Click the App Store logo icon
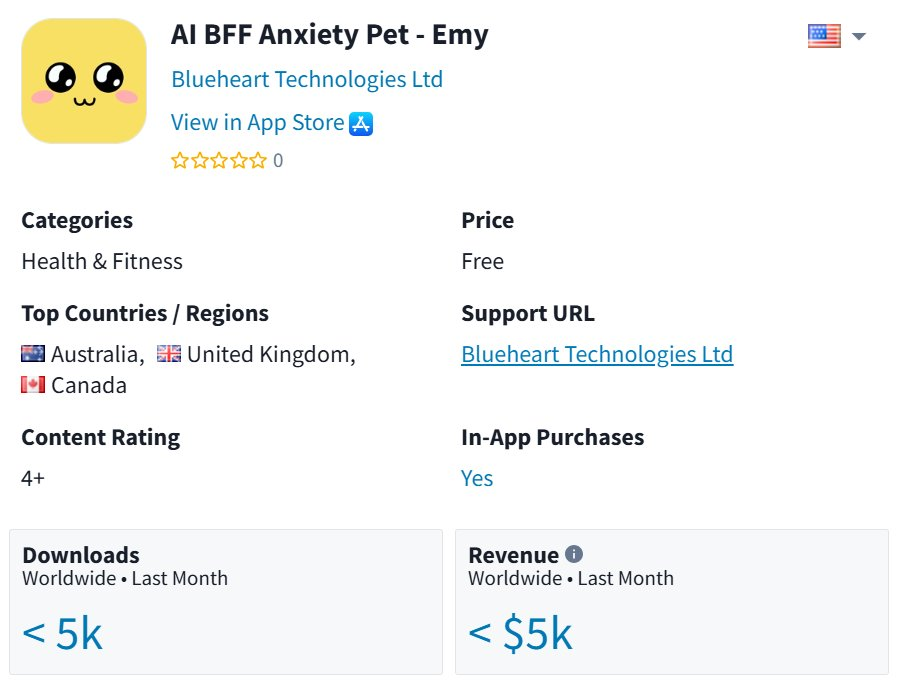Screen dimensions: 906x686 [x=361, y=123]
